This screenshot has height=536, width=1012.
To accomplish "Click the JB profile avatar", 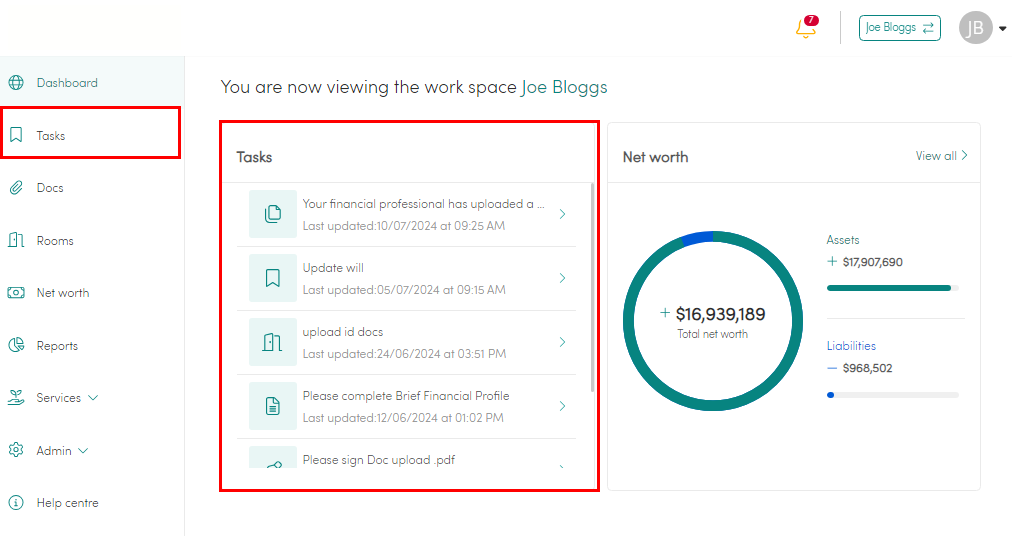I will (975, 28).
